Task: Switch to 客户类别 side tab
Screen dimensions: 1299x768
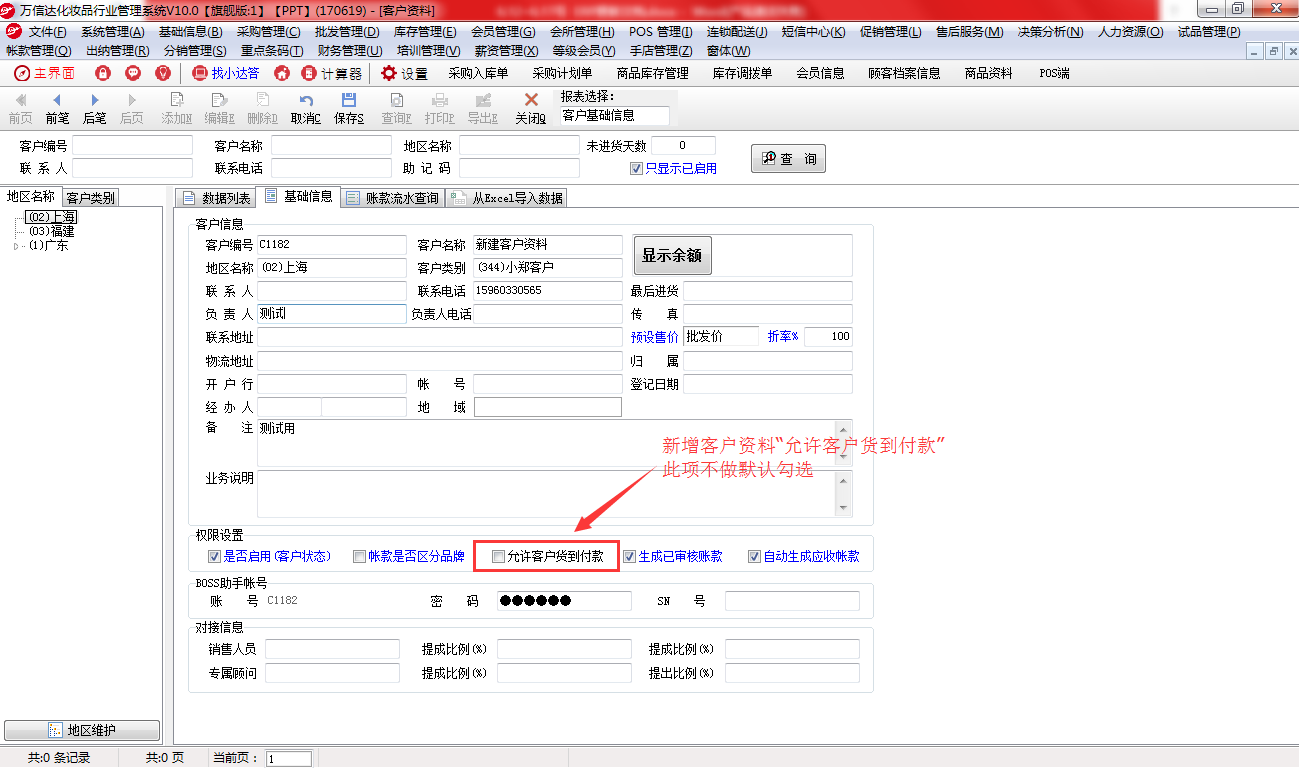Action: [x=91, y=198]
